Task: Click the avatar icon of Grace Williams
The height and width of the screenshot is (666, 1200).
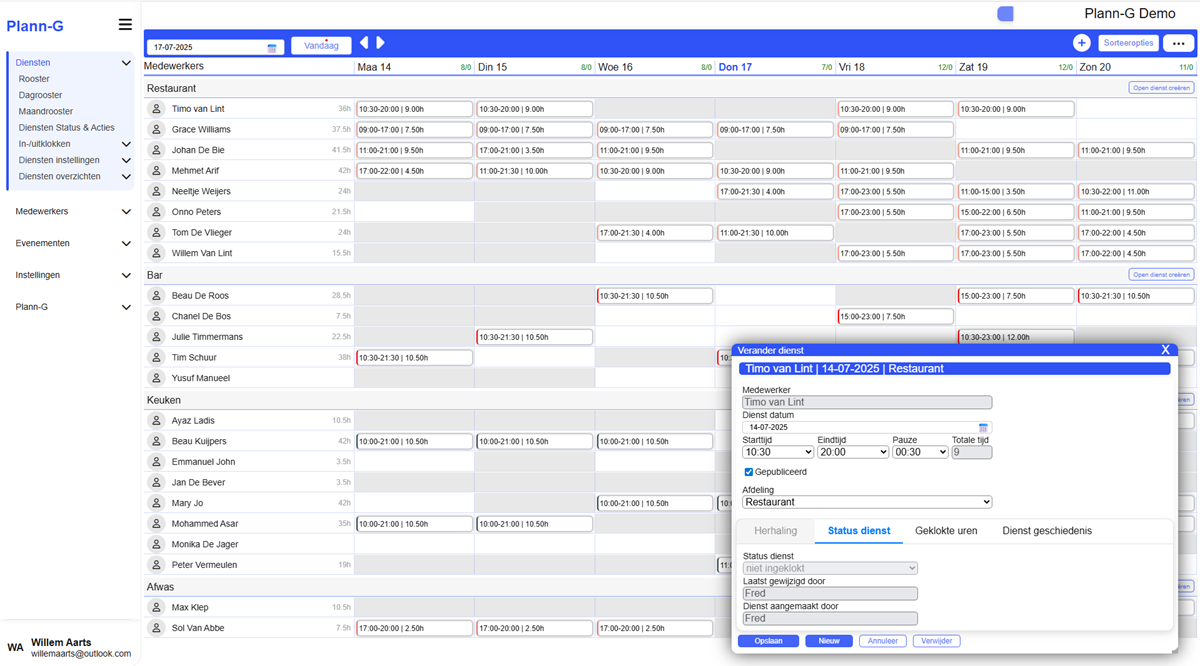Action: [156, 129]
